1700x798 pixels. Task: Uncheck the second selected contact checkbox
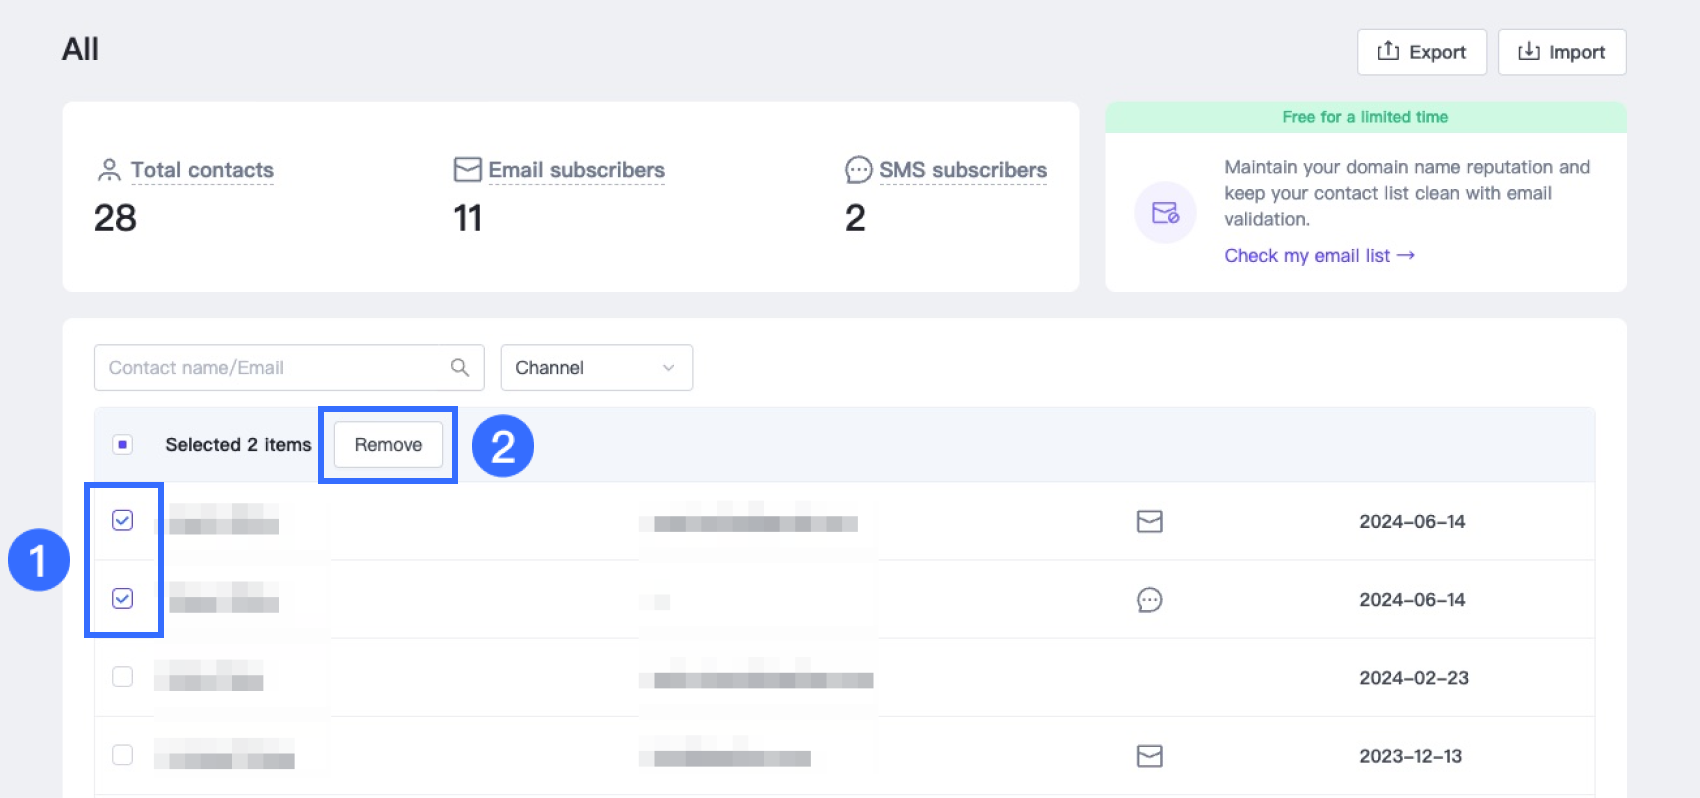pos(123,598)
